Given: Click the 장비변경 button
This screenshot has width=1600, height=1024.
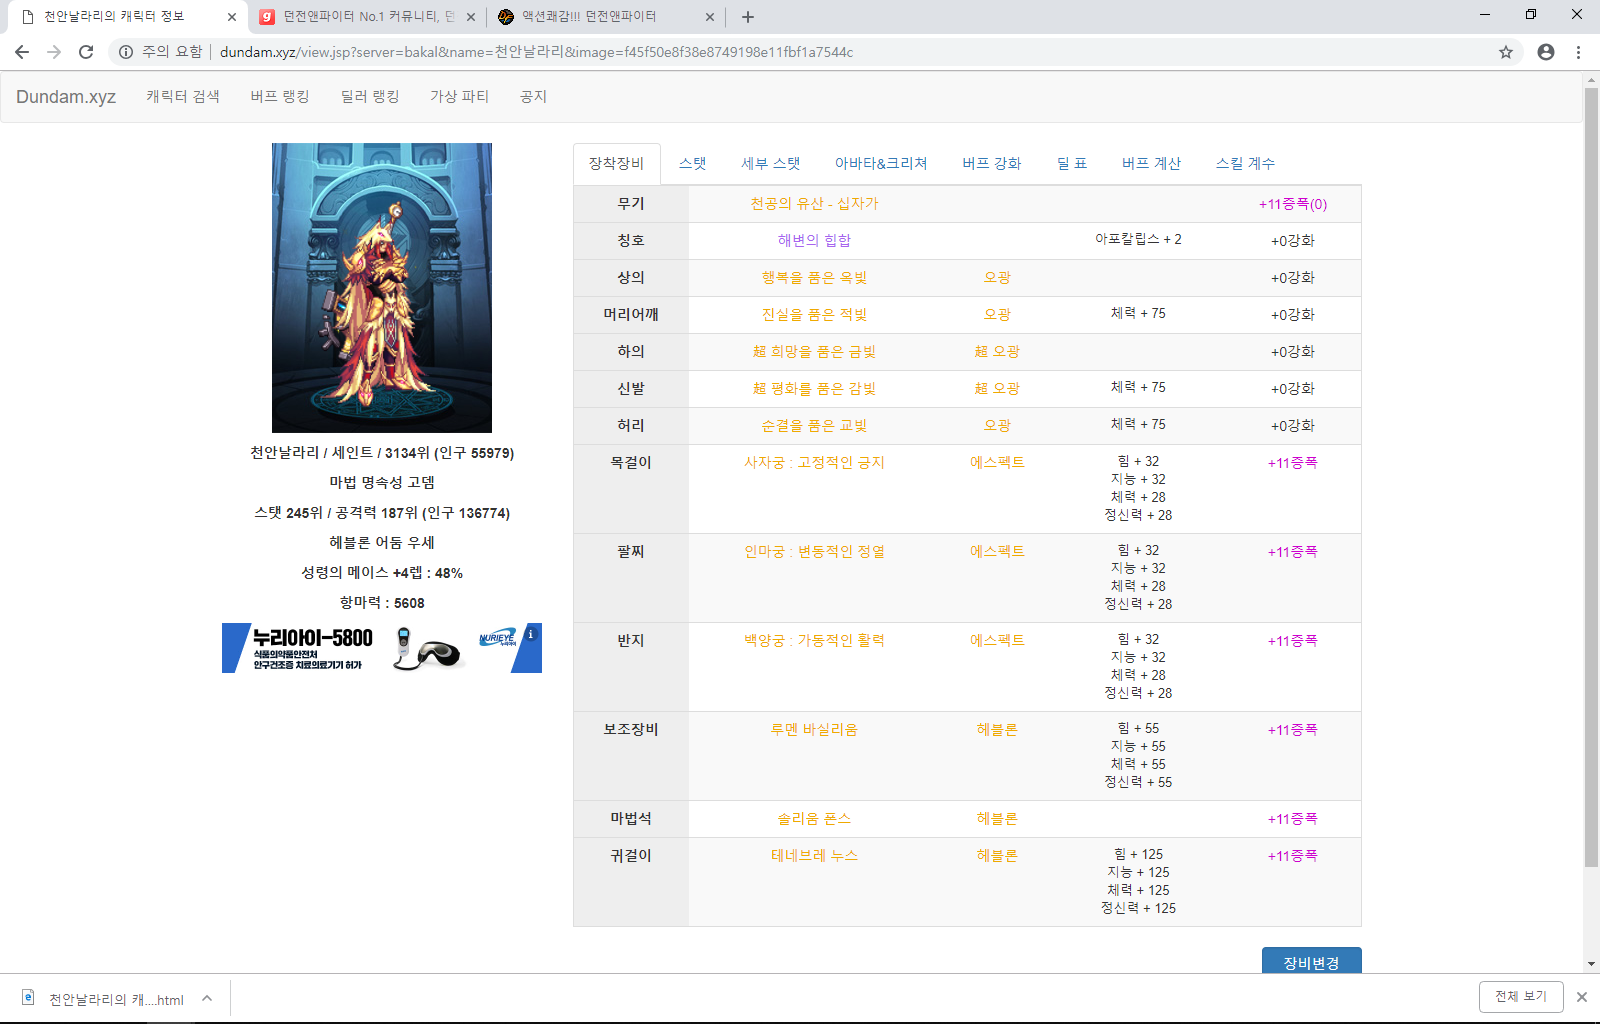Looking at the screenshot, I should [1312, 962].
